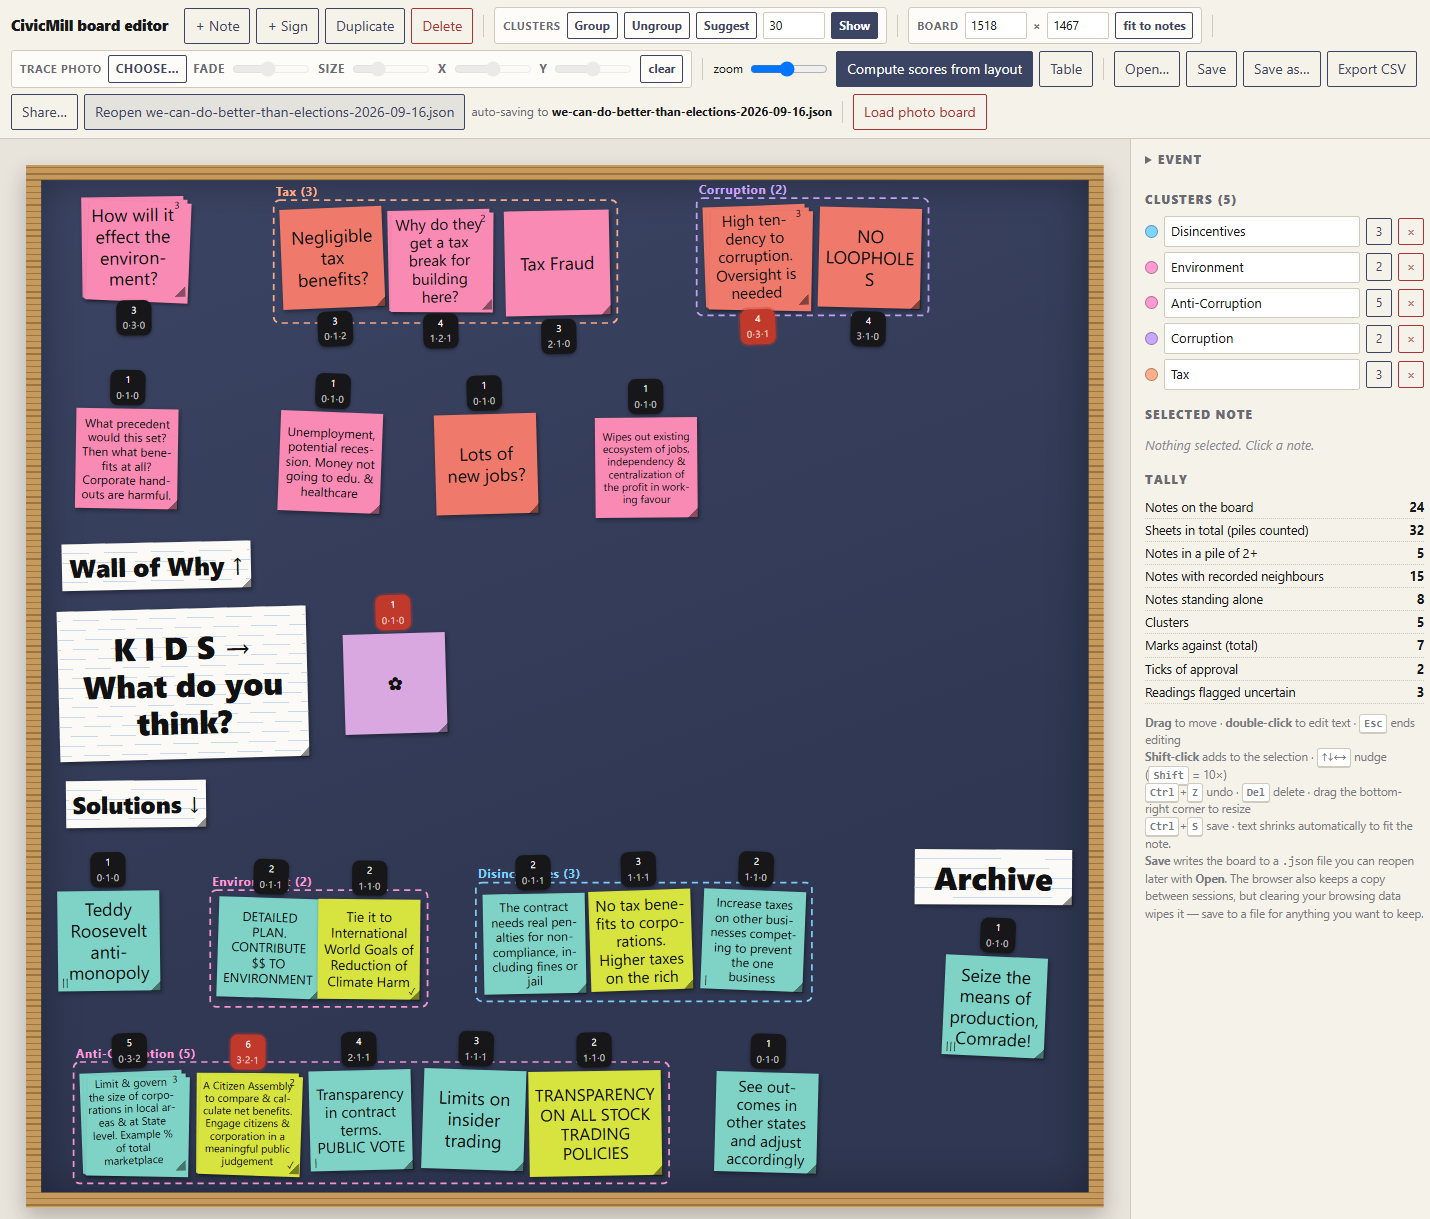
Task: Set the trace photo SIZE slider
Action: [x=390, y=69]
